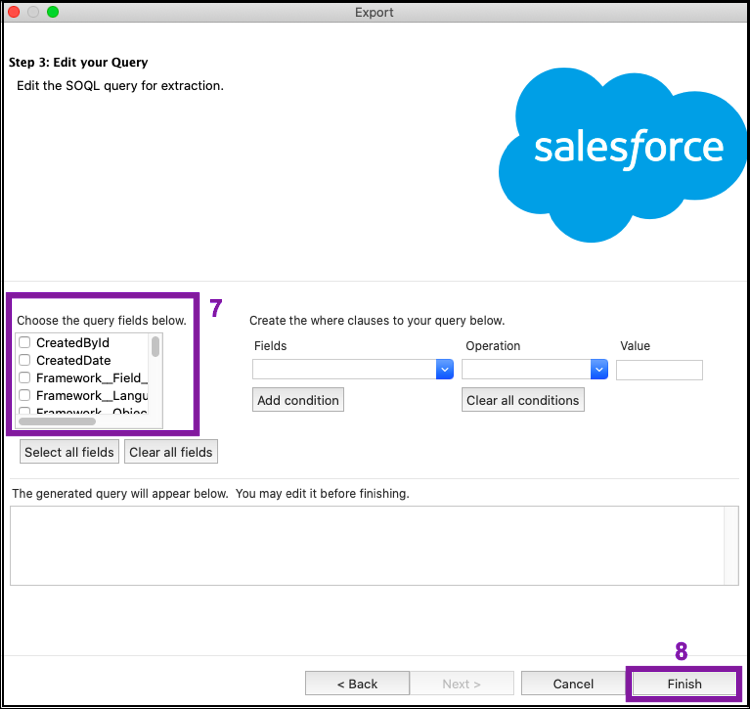
Task: Click Finish to run the export
Action: 684,684
